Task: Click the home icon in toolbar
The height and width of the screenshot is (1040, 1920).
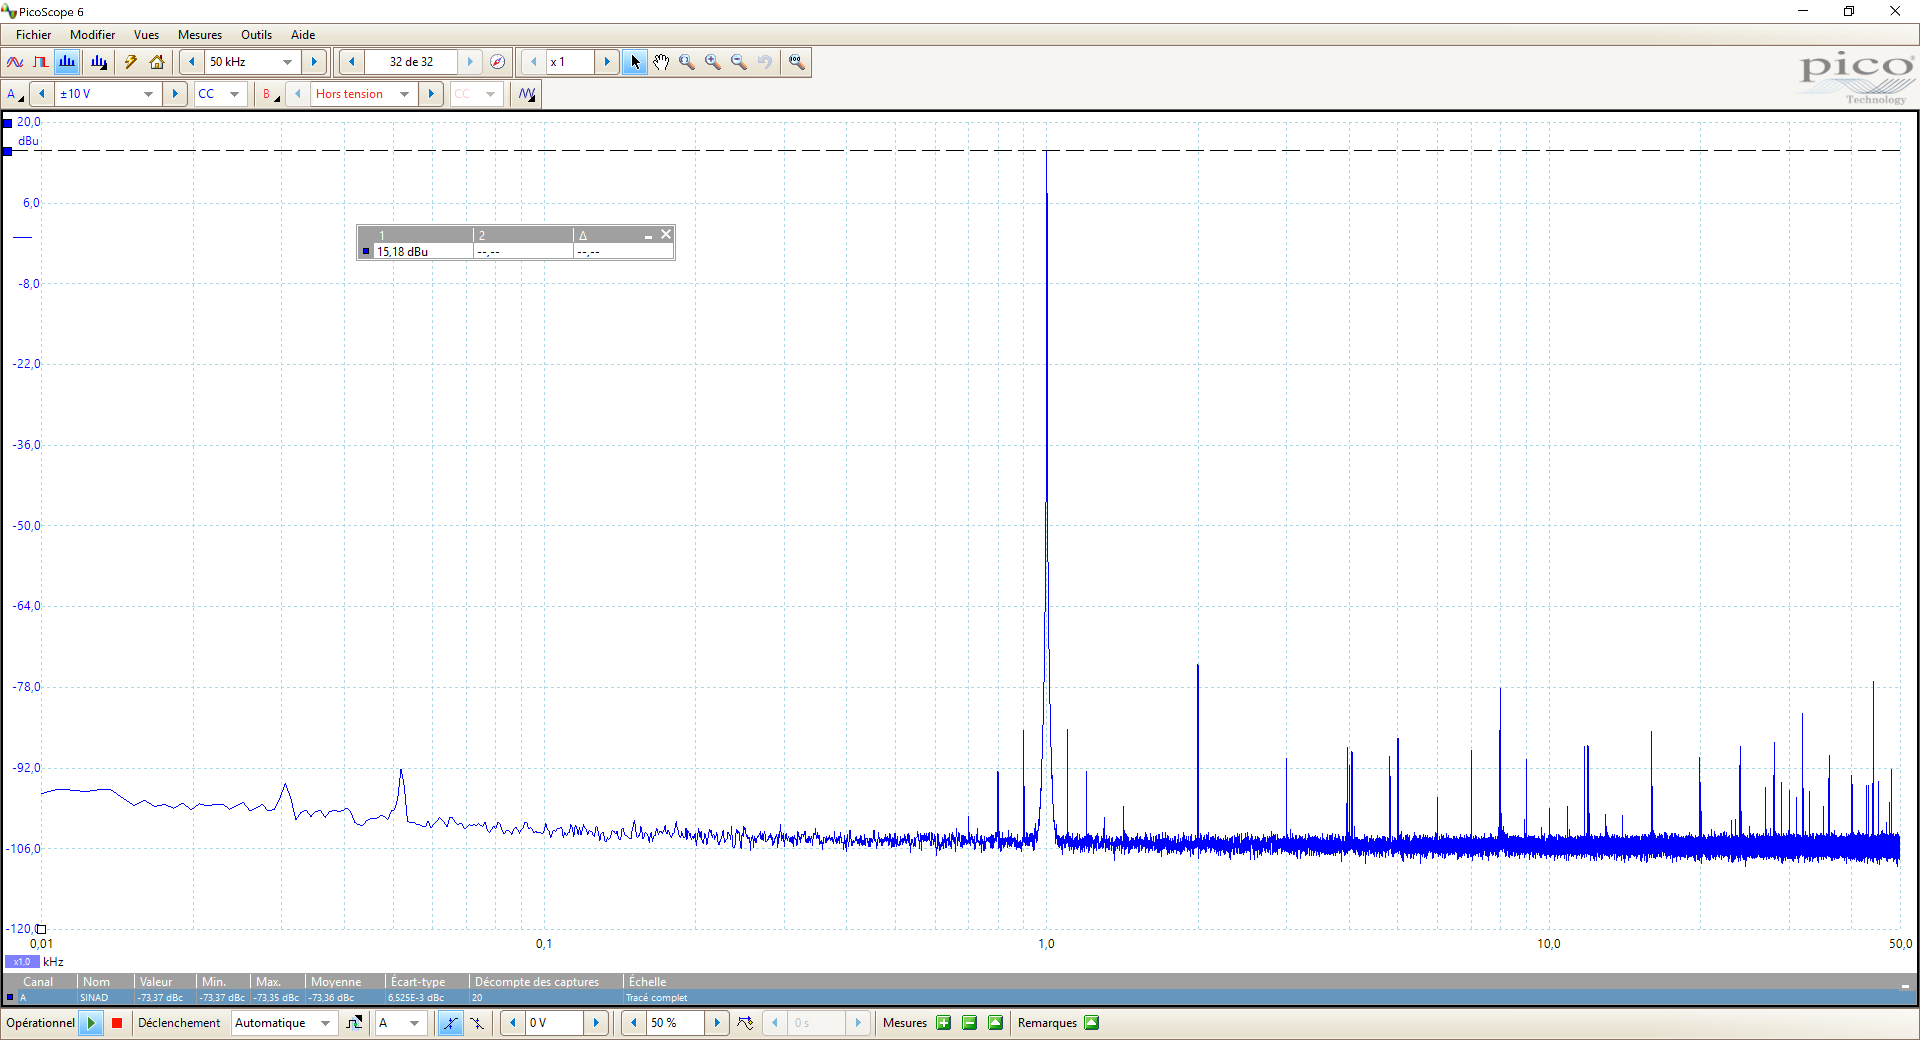Action: coord(157,62)
